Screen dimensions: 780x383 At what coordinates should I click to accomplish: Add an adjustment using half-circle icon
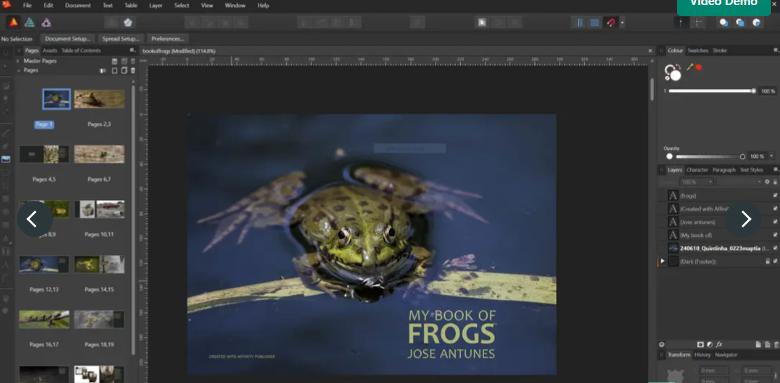710,344
